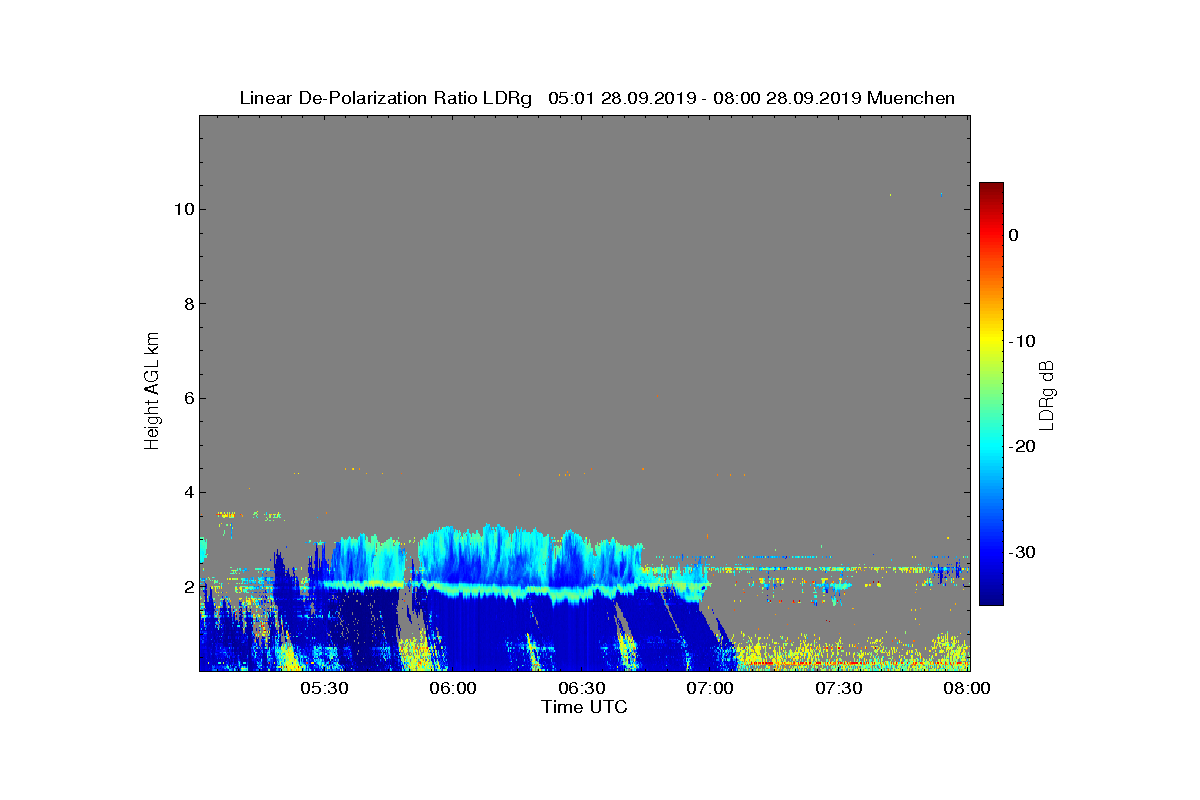Click the 10 km height tick label

182,209
